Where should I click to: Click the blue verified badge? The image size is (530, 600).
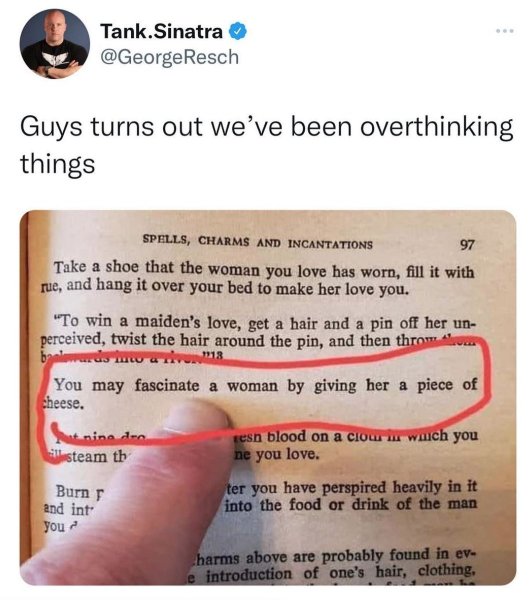pyautogui.click(x=238, y=31)
